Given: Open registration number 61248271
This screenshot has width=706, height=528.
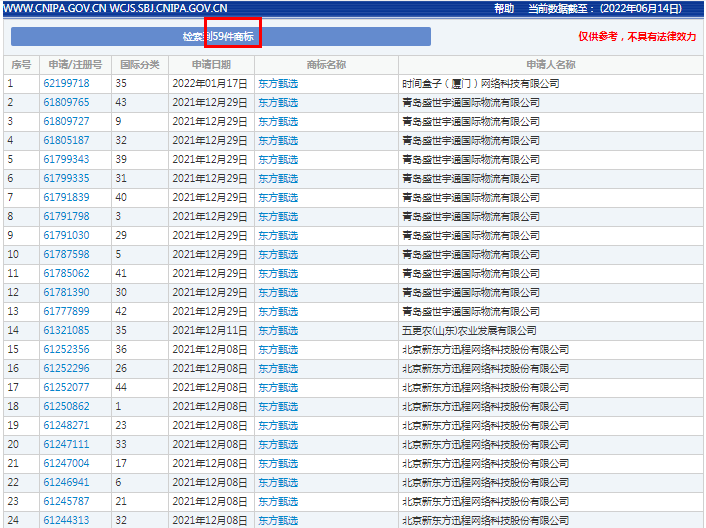Looking at the screenshot, I should coord(66,425).
